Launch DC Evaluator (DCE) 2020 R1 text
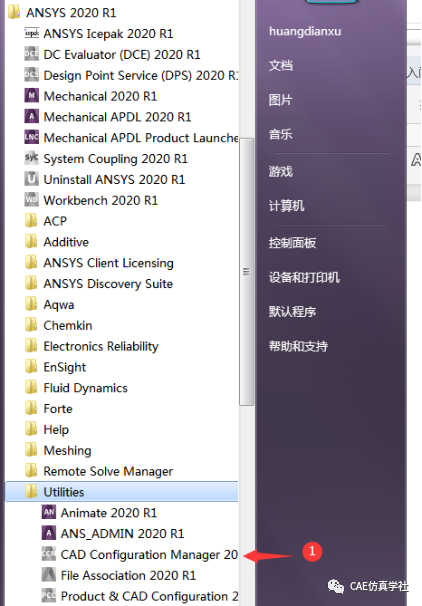Screen dimensions: 422x606 pos(122,54)
